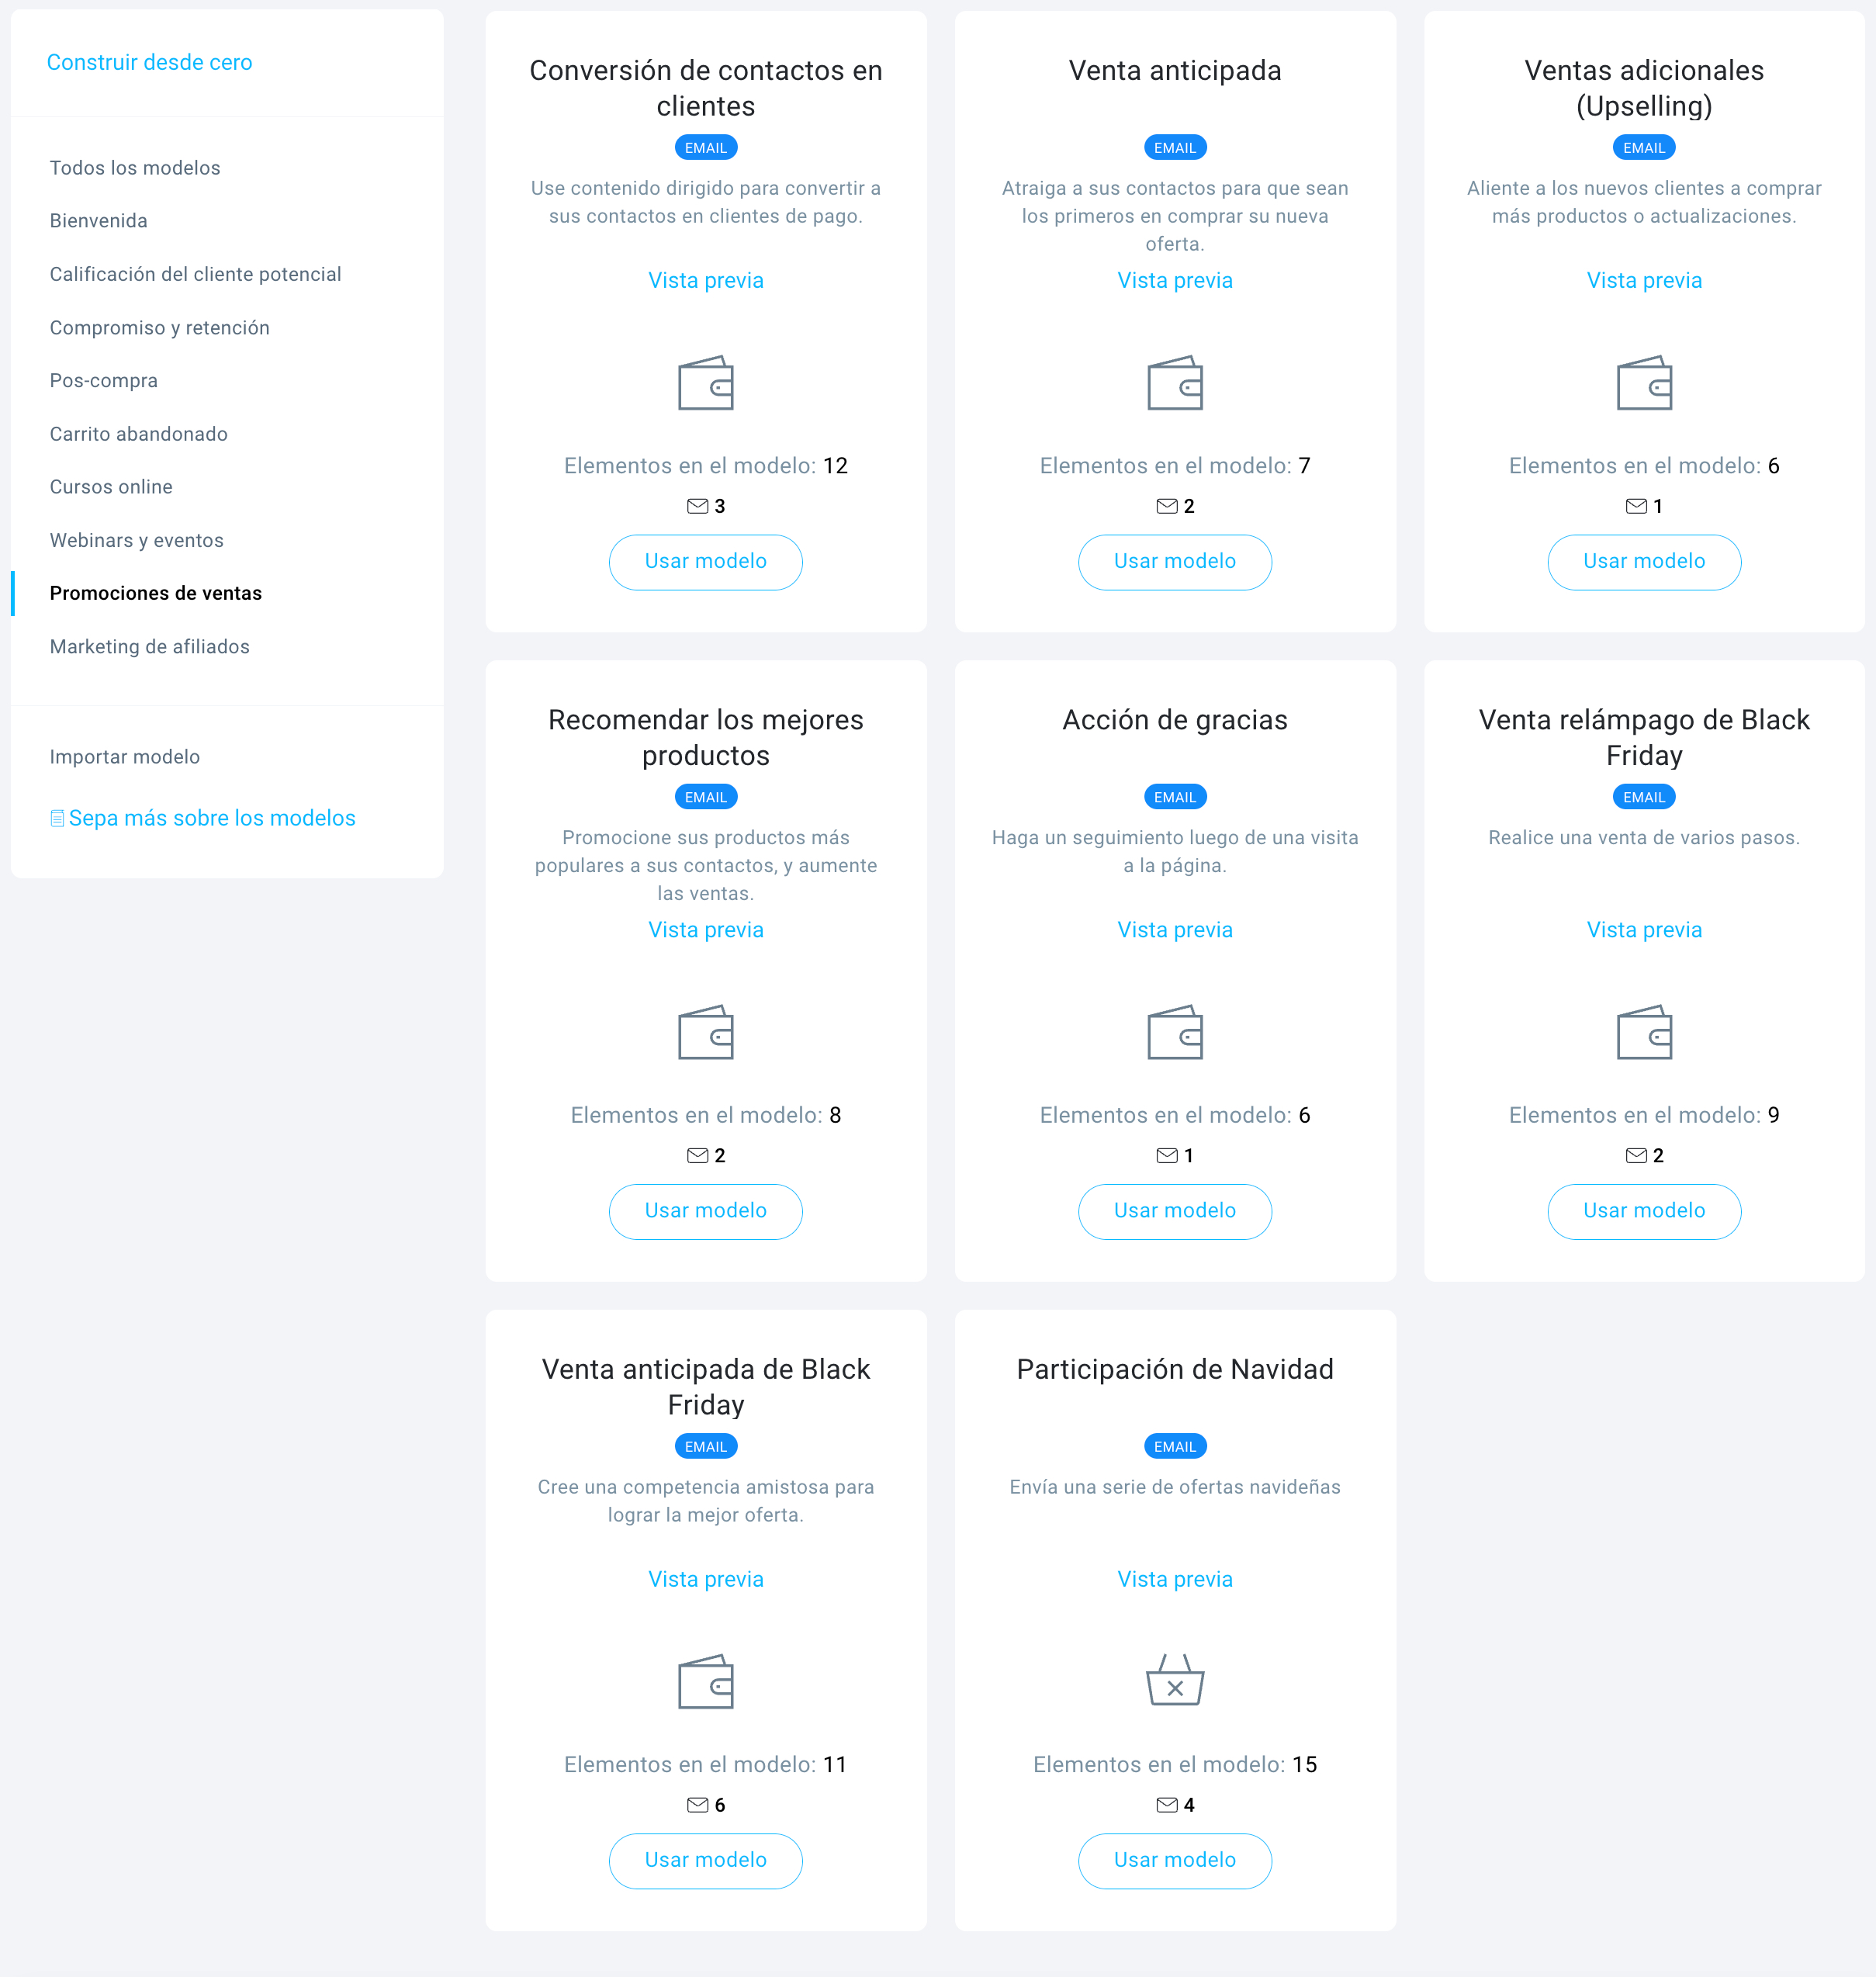Click EMAIL badge on Venta anticipada card
The image size is (1876, 1977).
tap(1174, 148)
